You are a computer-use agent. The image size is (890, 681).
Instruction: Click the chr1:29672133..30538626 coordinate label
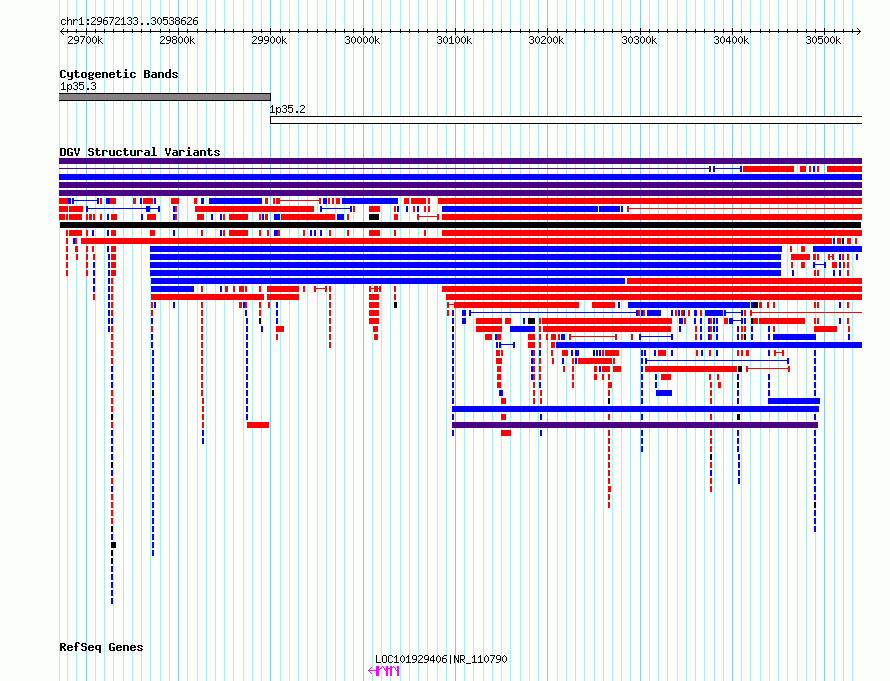[x=129, y=22]
